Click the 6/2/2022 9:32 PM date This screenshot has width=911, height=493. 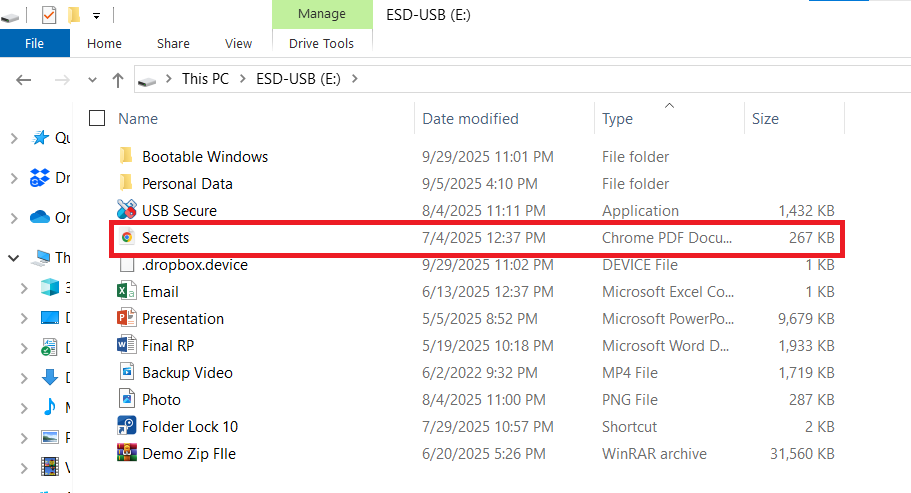479,373
